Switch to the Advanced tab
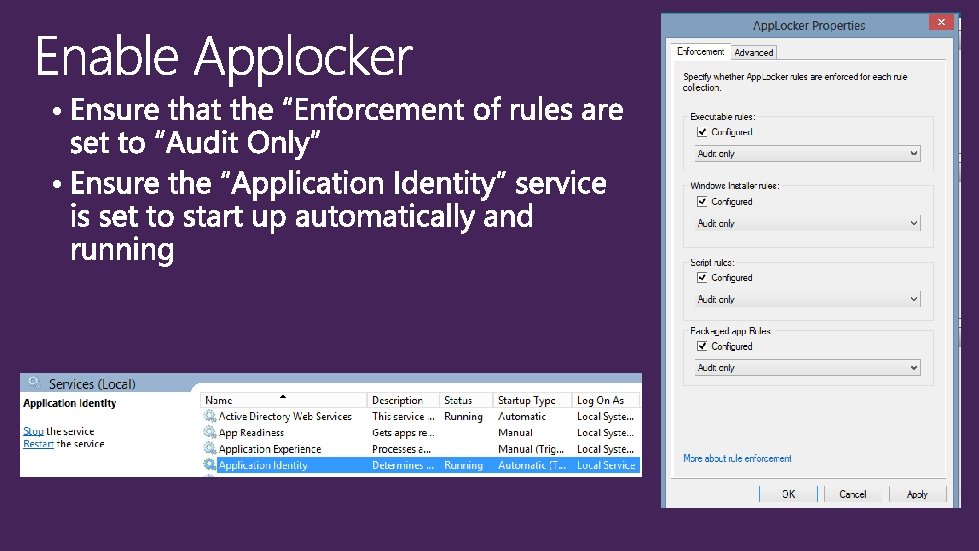 (x=754, y=52)
